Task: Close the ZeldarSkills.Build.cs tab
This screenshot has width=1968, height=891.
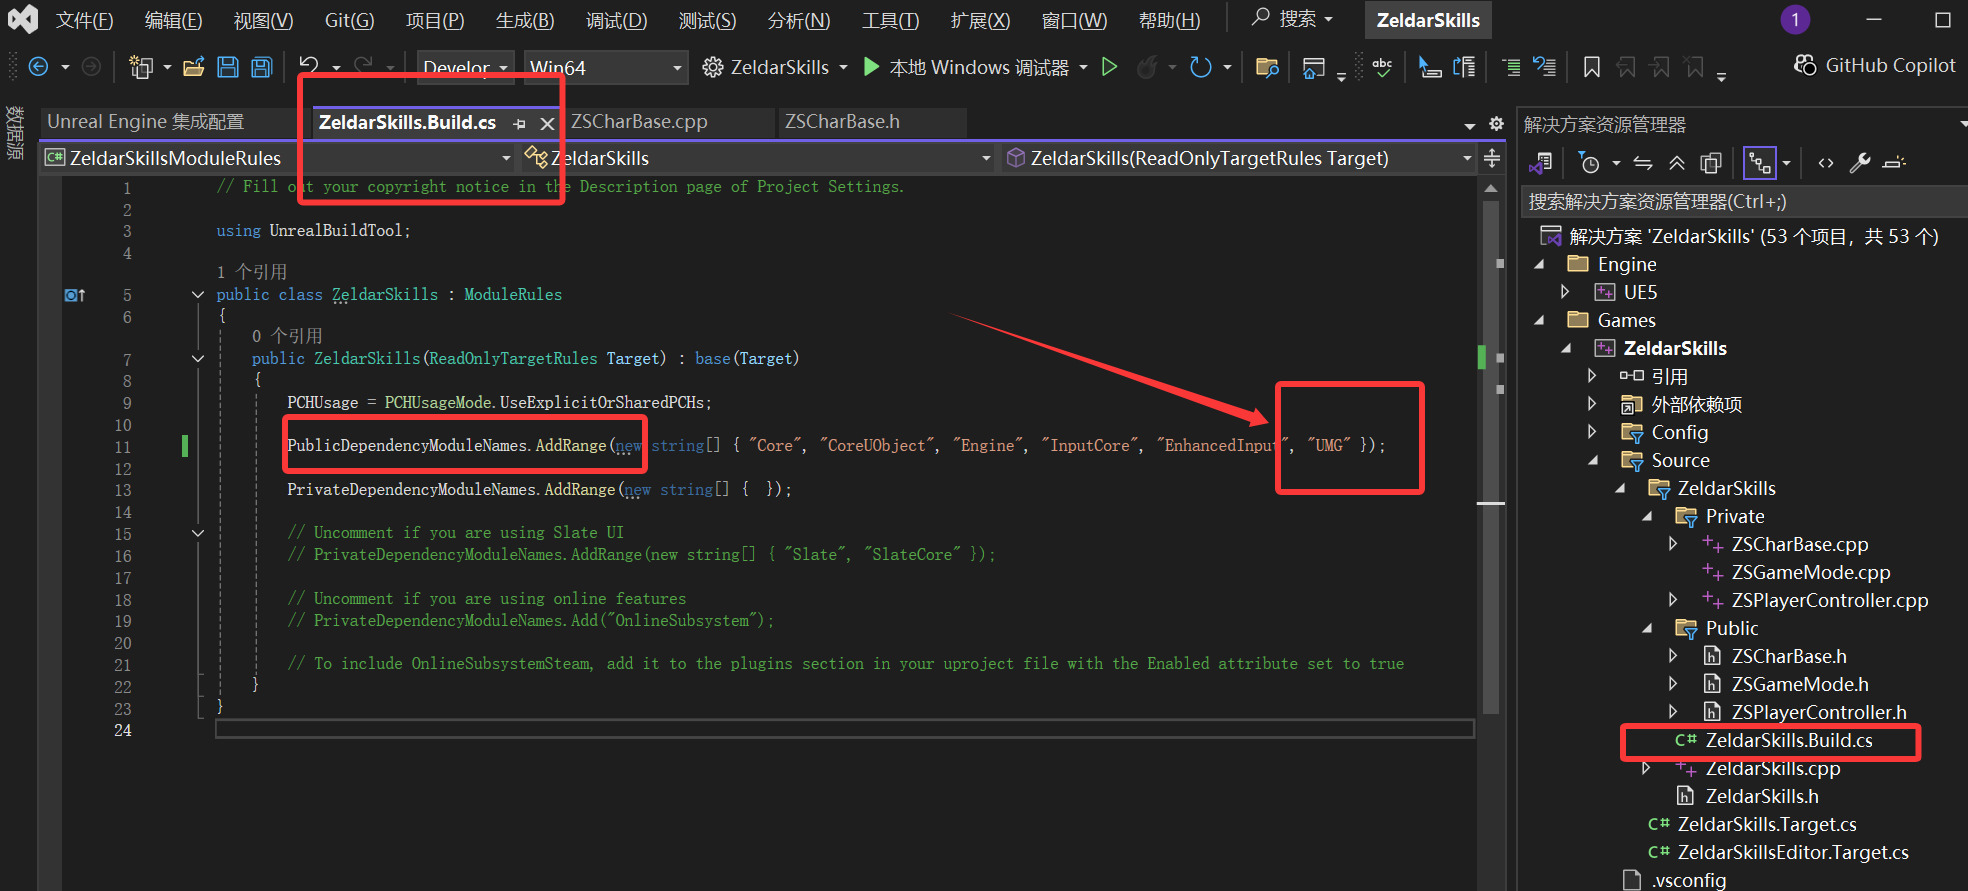Action: [547, 124]
